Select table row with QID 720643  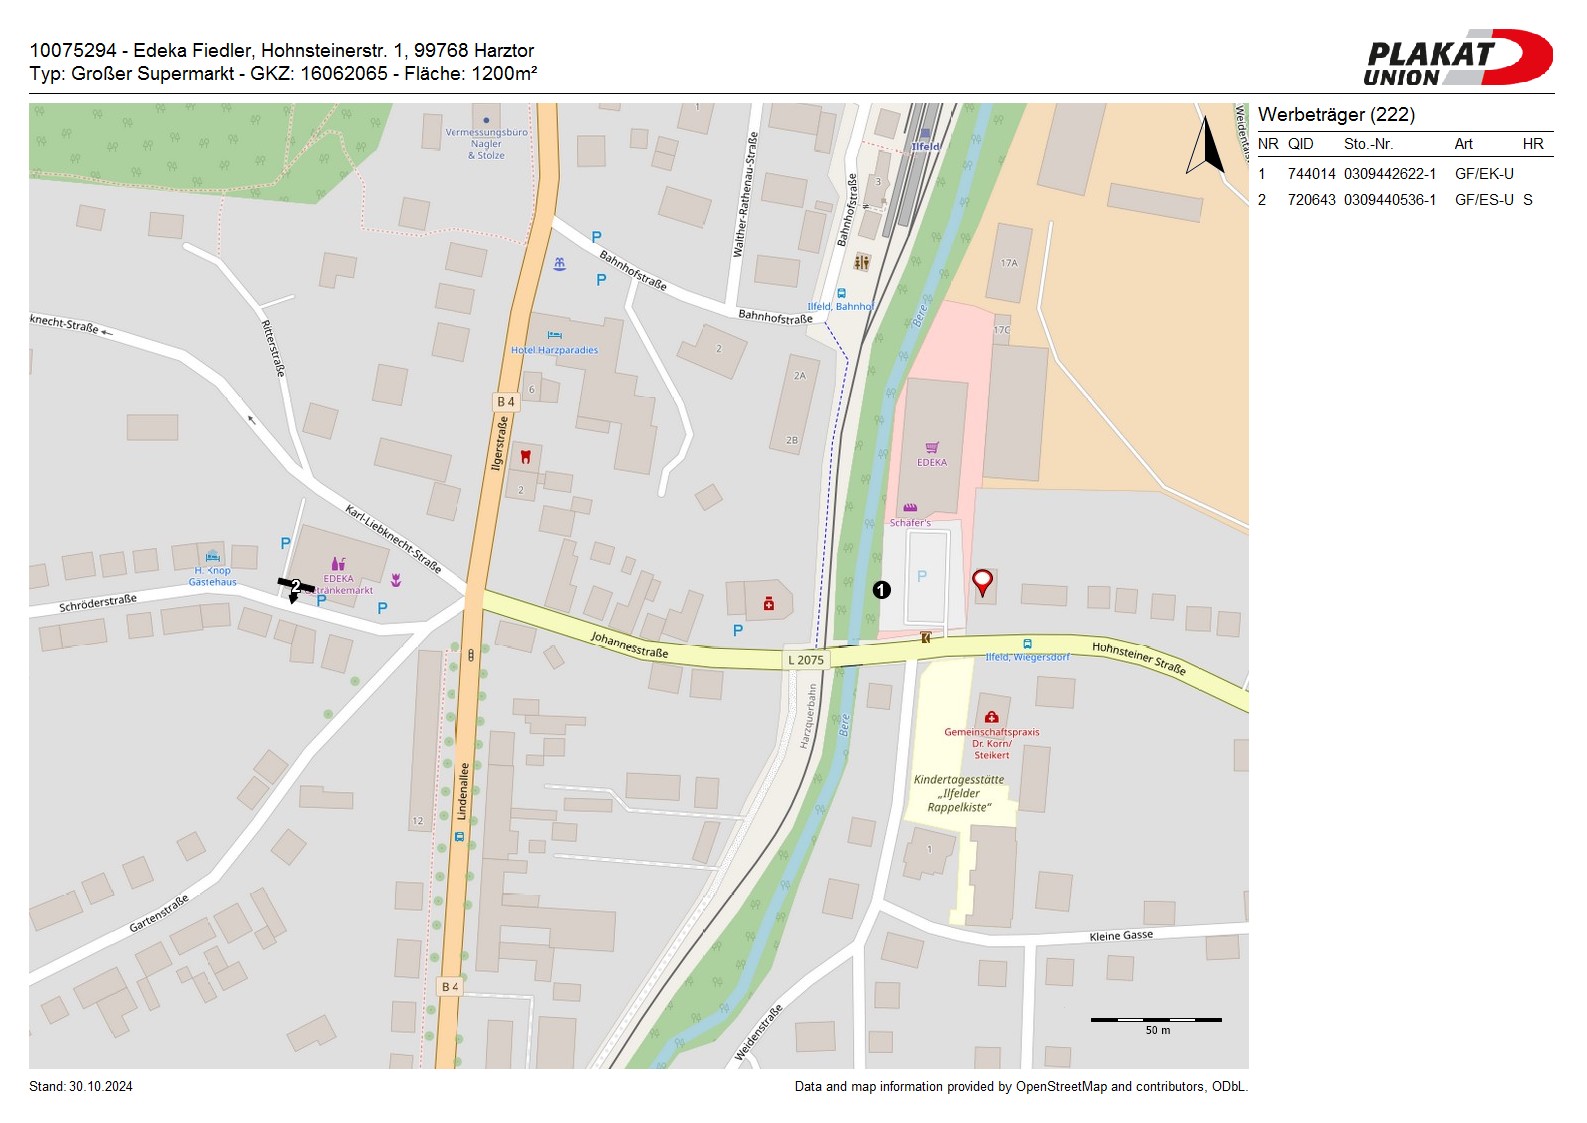(1404, 200)
